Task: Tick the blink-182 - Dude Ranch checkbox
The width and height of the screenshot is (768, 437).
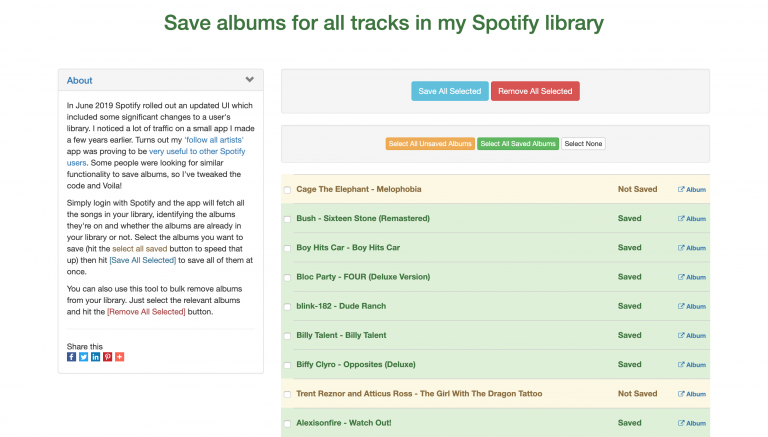Action: 288,307
